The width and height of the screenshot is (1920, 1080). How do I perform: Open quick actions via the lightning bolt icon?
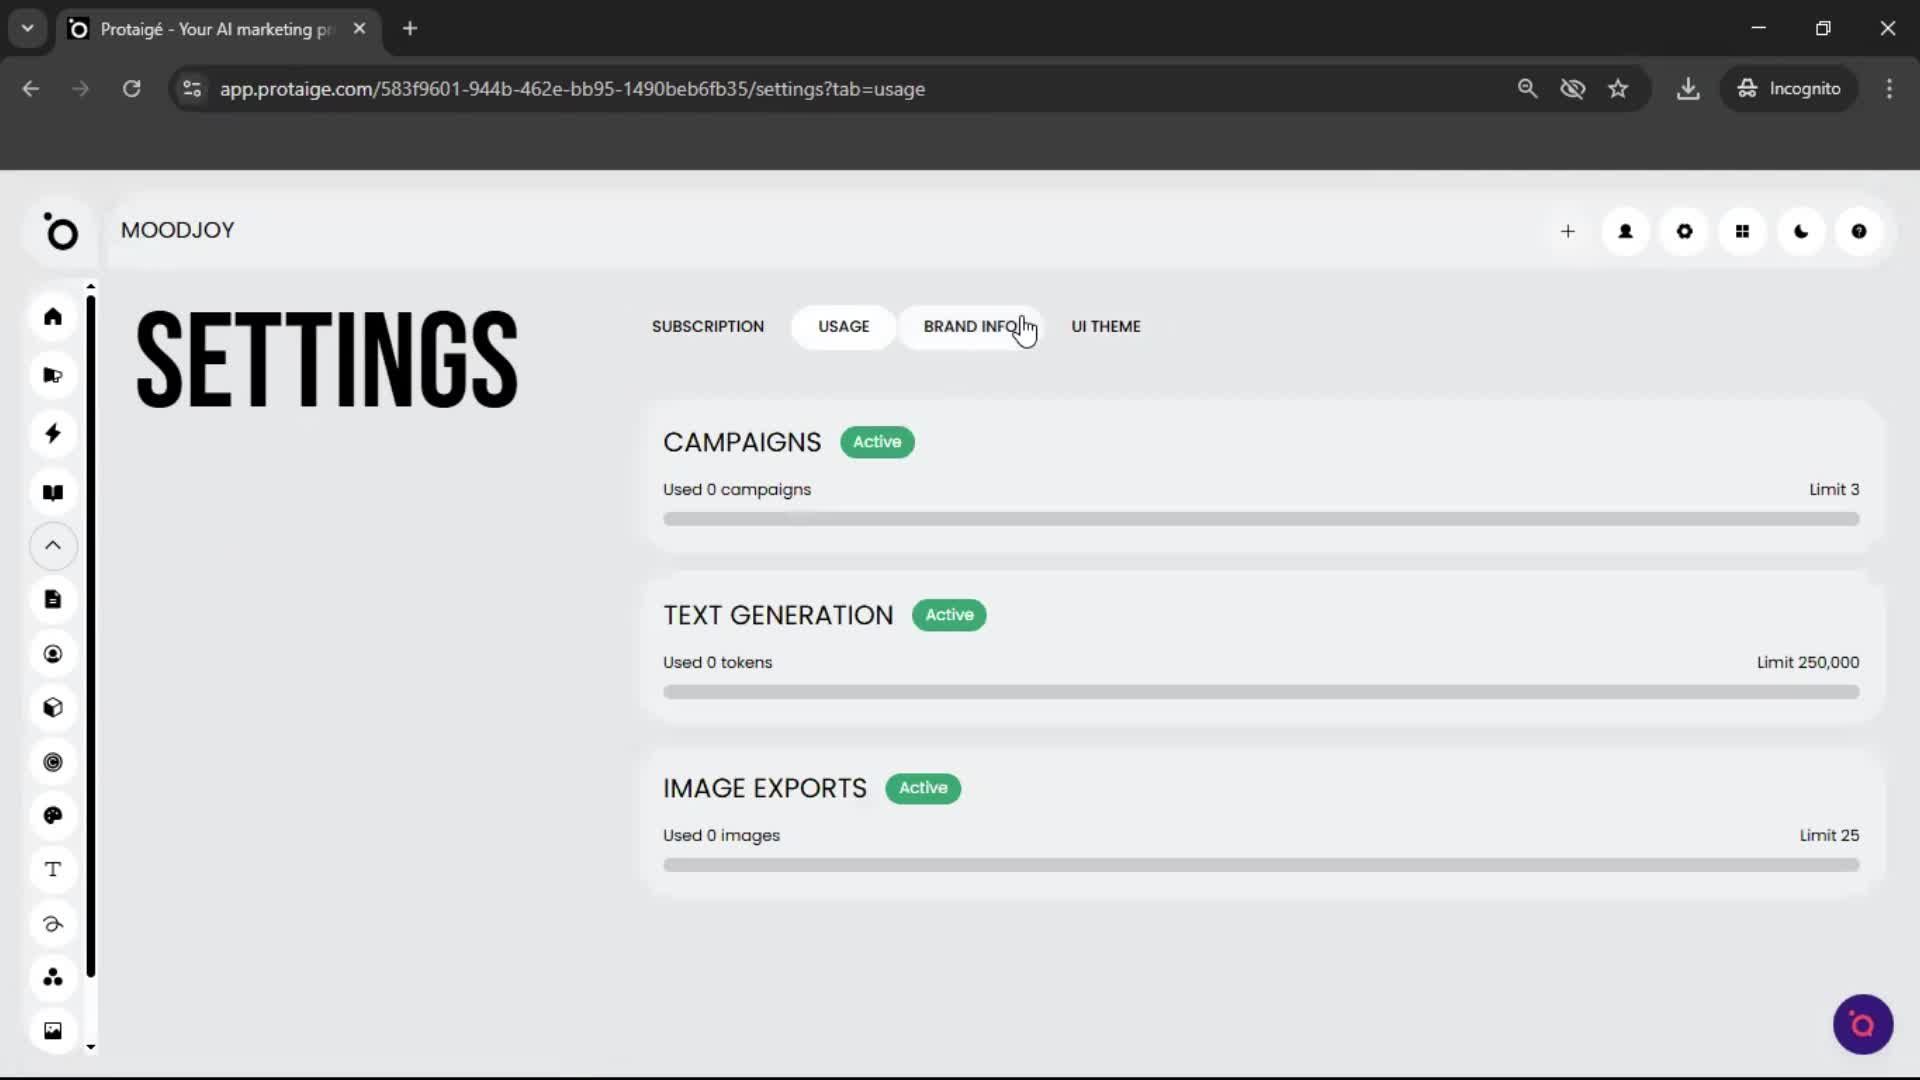tap(53, 433)
